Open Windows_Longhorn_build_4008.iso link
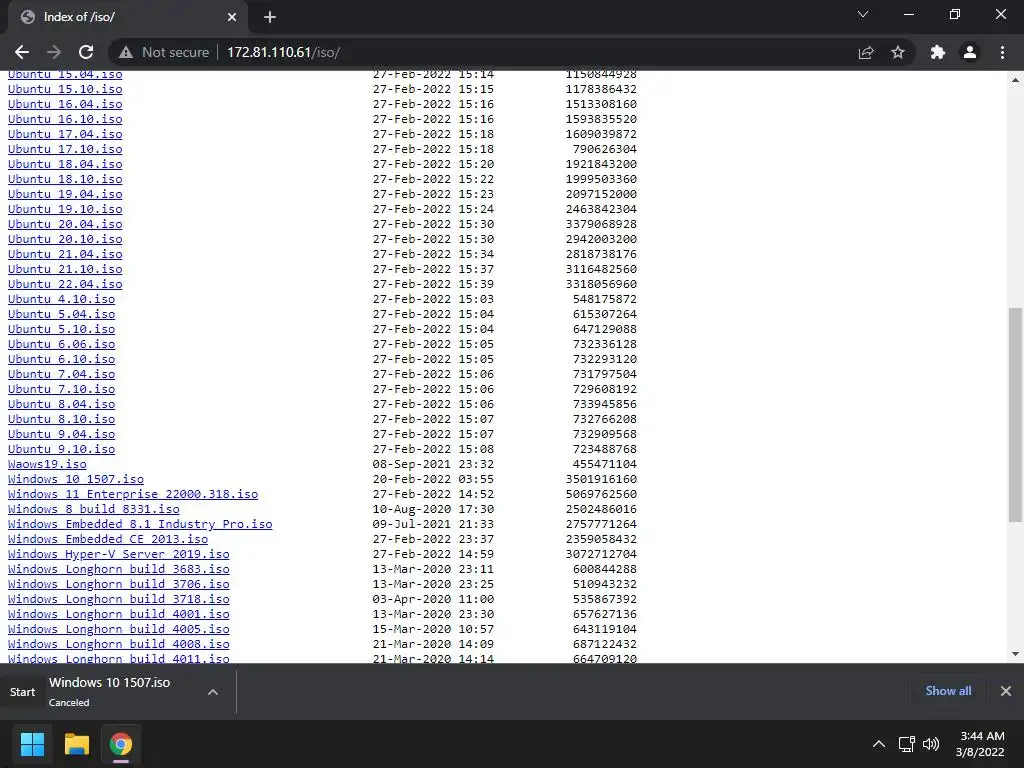The width and height of the screenshot is (1024, 768). pyautogui.click(x=118, y=645)
